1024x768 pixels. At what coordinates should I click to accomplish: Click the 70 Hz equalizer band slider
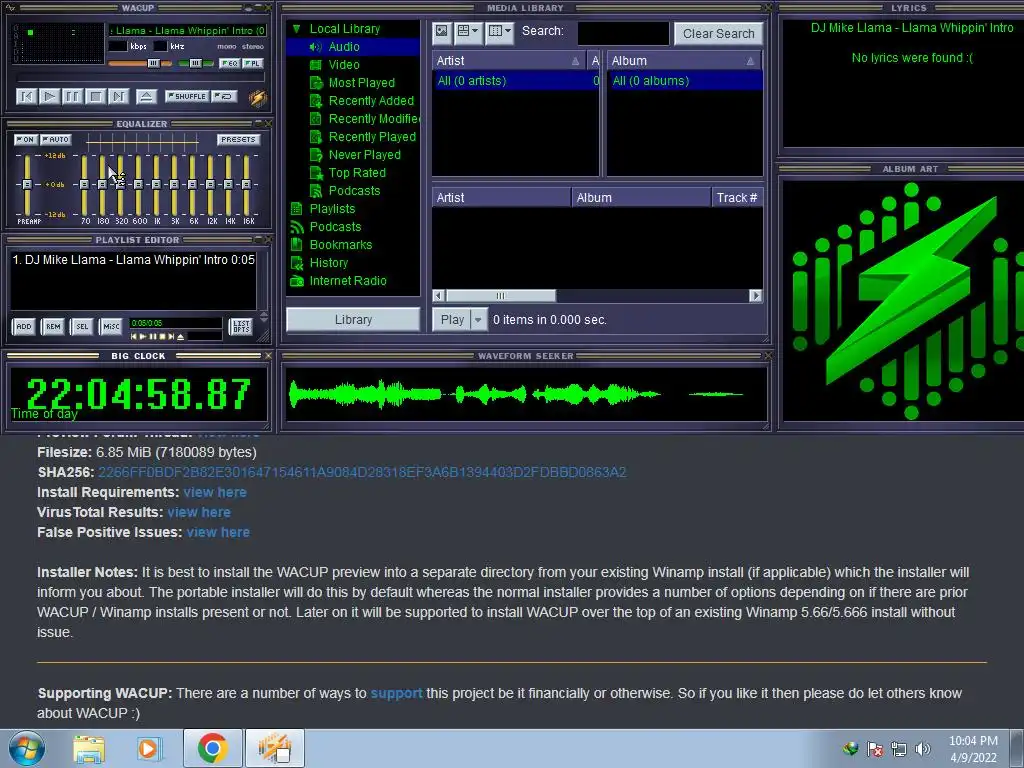click(x=84, y=185)
